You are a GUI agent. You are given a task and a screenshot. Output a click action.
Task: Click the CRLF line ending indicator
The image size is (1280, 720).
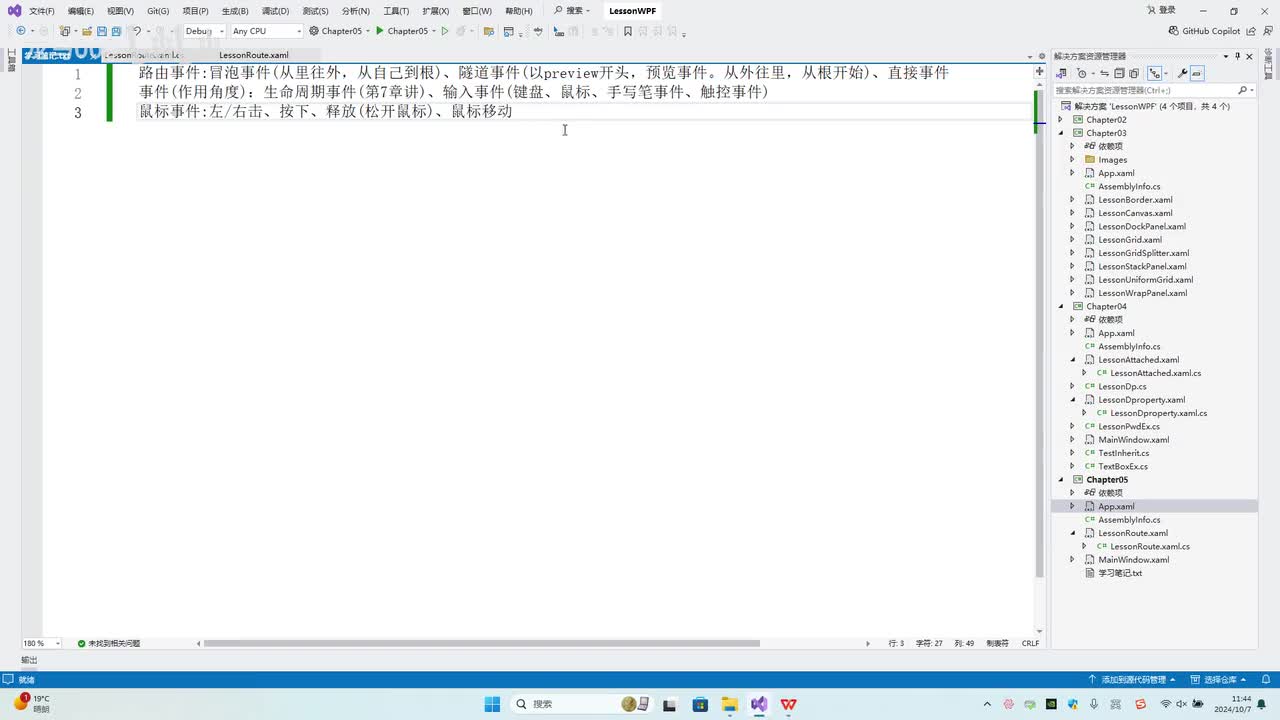pyautogui.click(x=1030, y=643)
